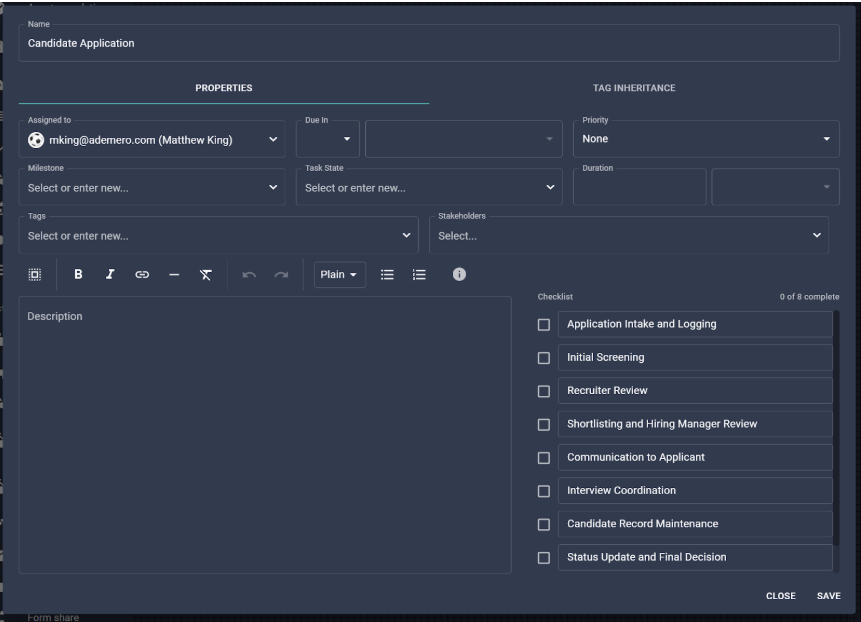Open the Duration unit dropdown
This screenshot has height=622, width=861.
pos(775,187)
